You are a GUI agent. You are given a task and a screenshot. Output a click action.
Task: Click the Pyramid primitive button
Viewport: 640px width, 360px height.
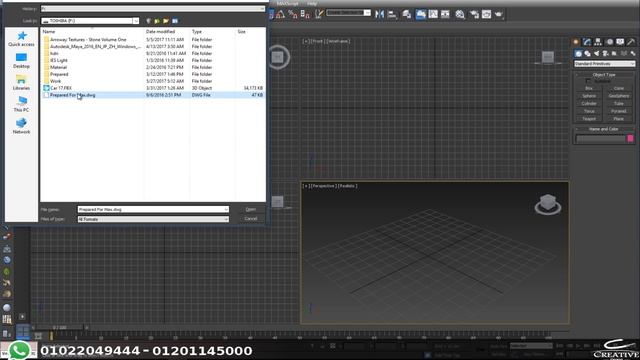pos(619,111)
